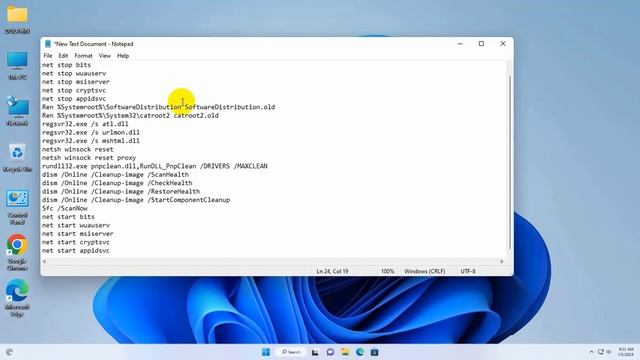Open the Windows Start button
640x360 pixels.
[266, 352]
